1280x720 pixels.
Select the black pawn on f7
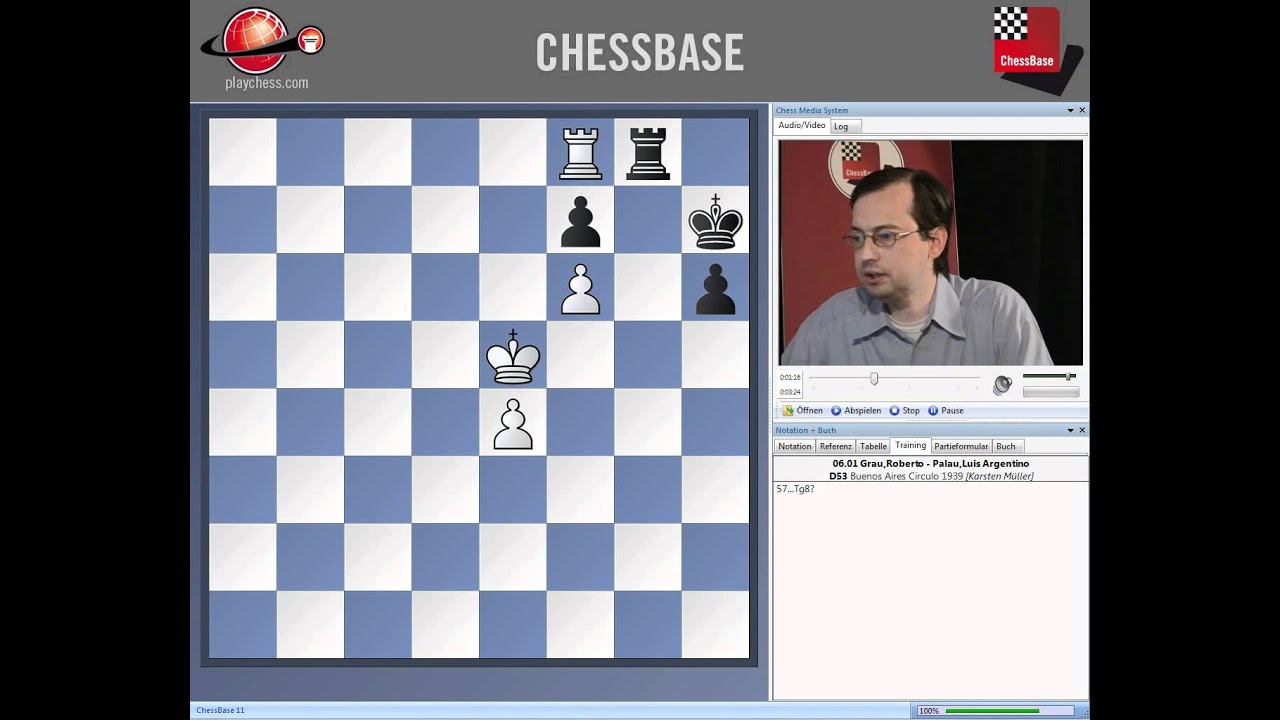580,221
